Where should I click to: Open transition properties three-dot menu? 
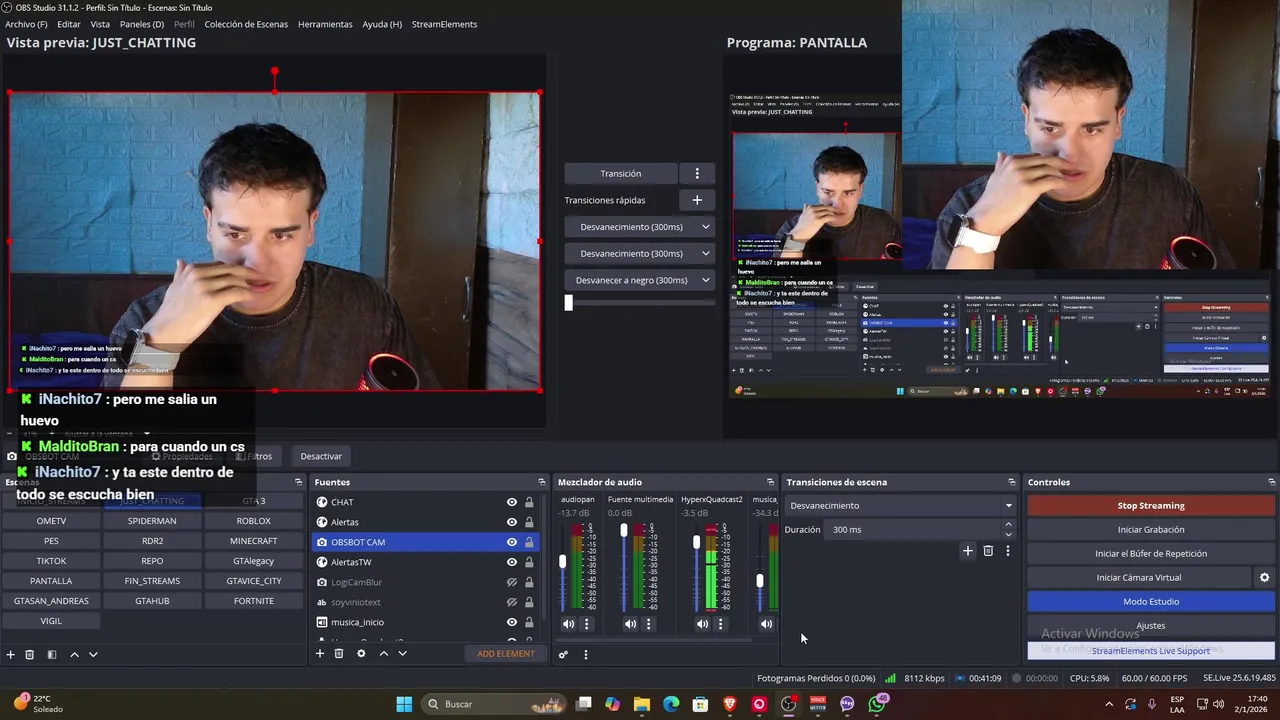[x=1007, y=550]
